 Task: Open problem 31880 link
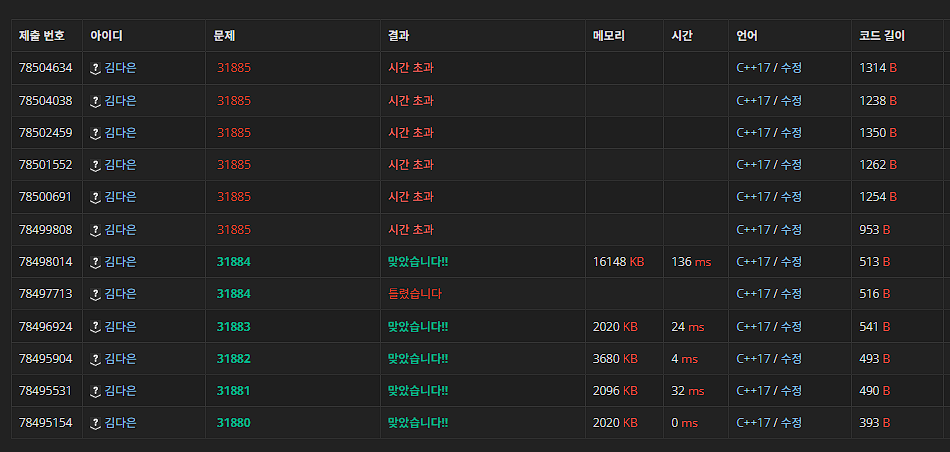[234, 423]
